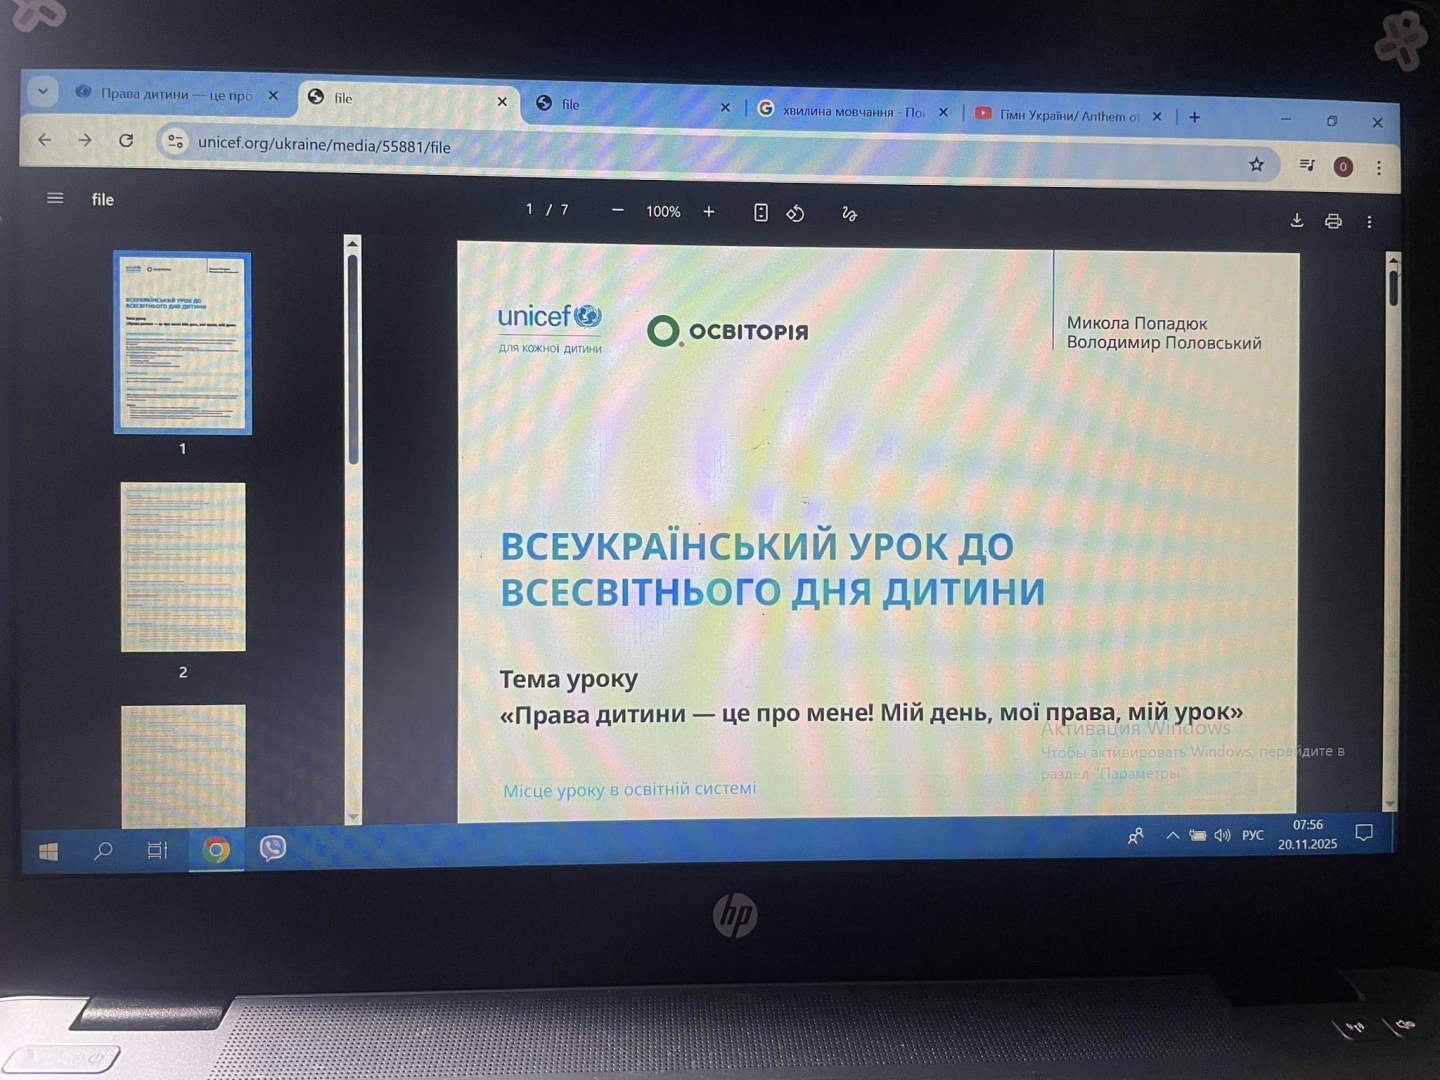Rotate the PDF counterclockwise
This screenshot has height=1080, width=1440.
(795, 213)
